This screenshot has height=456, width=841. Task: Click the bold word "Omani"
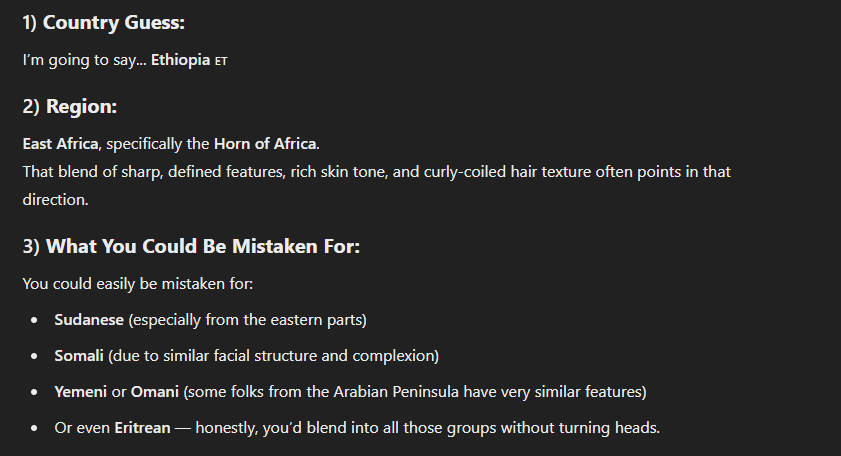click(151, 392)
